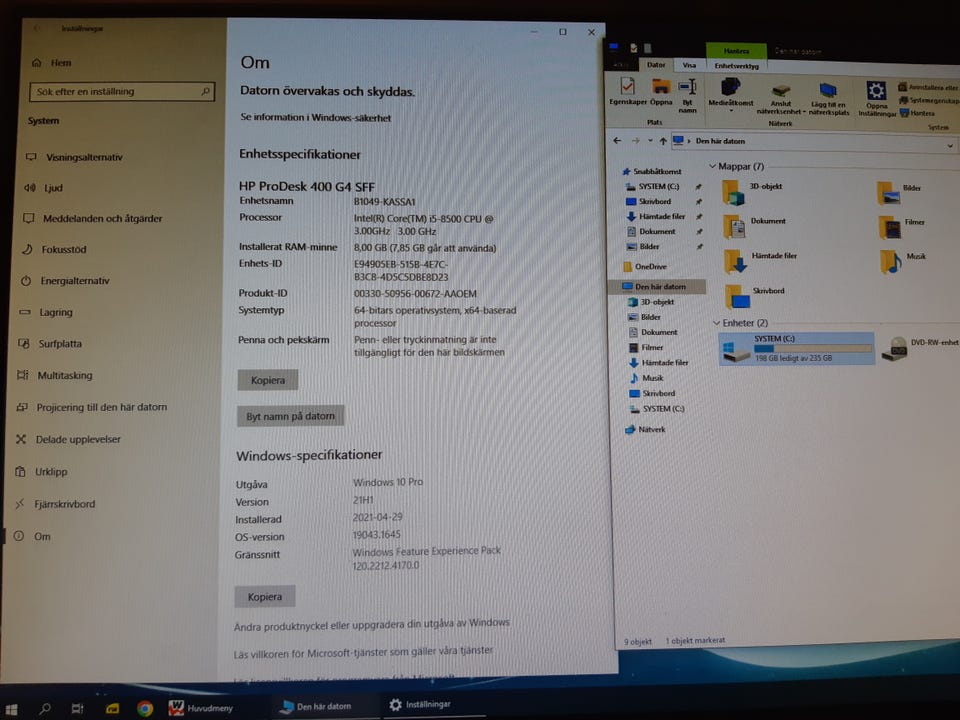Viewport: 960px width, 720px height.
Task: Collapse the Enheter (2) group
Action: point(716,323)
